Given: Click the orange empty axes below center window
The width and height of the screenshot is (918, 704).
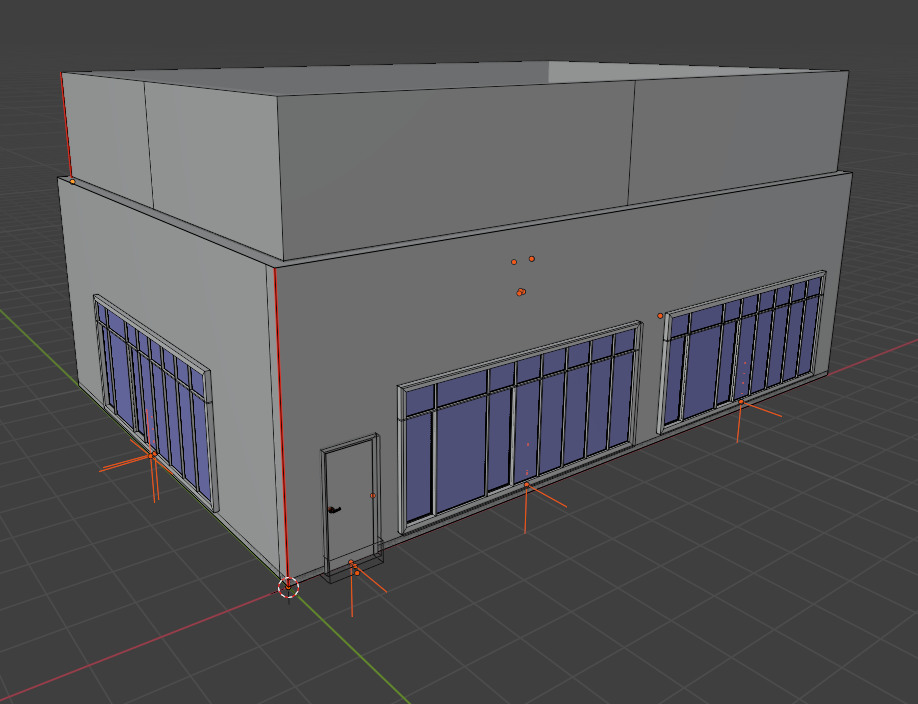Looking at the screenshot, I should coord(526,485).
